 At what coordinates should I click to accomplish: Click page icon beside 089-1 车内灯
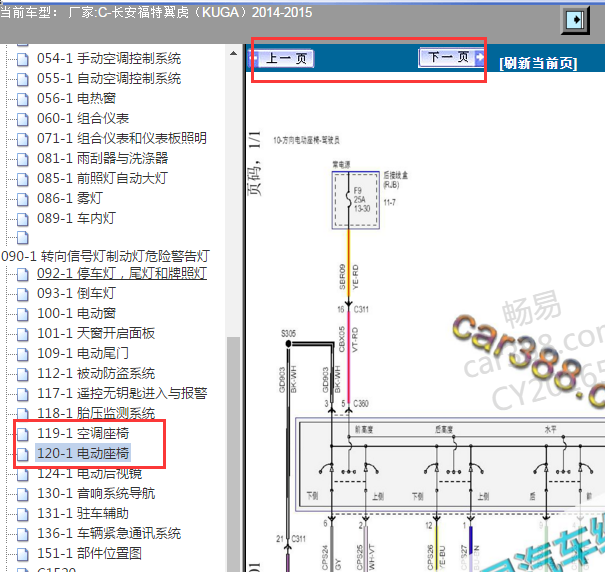pos(23,219)
